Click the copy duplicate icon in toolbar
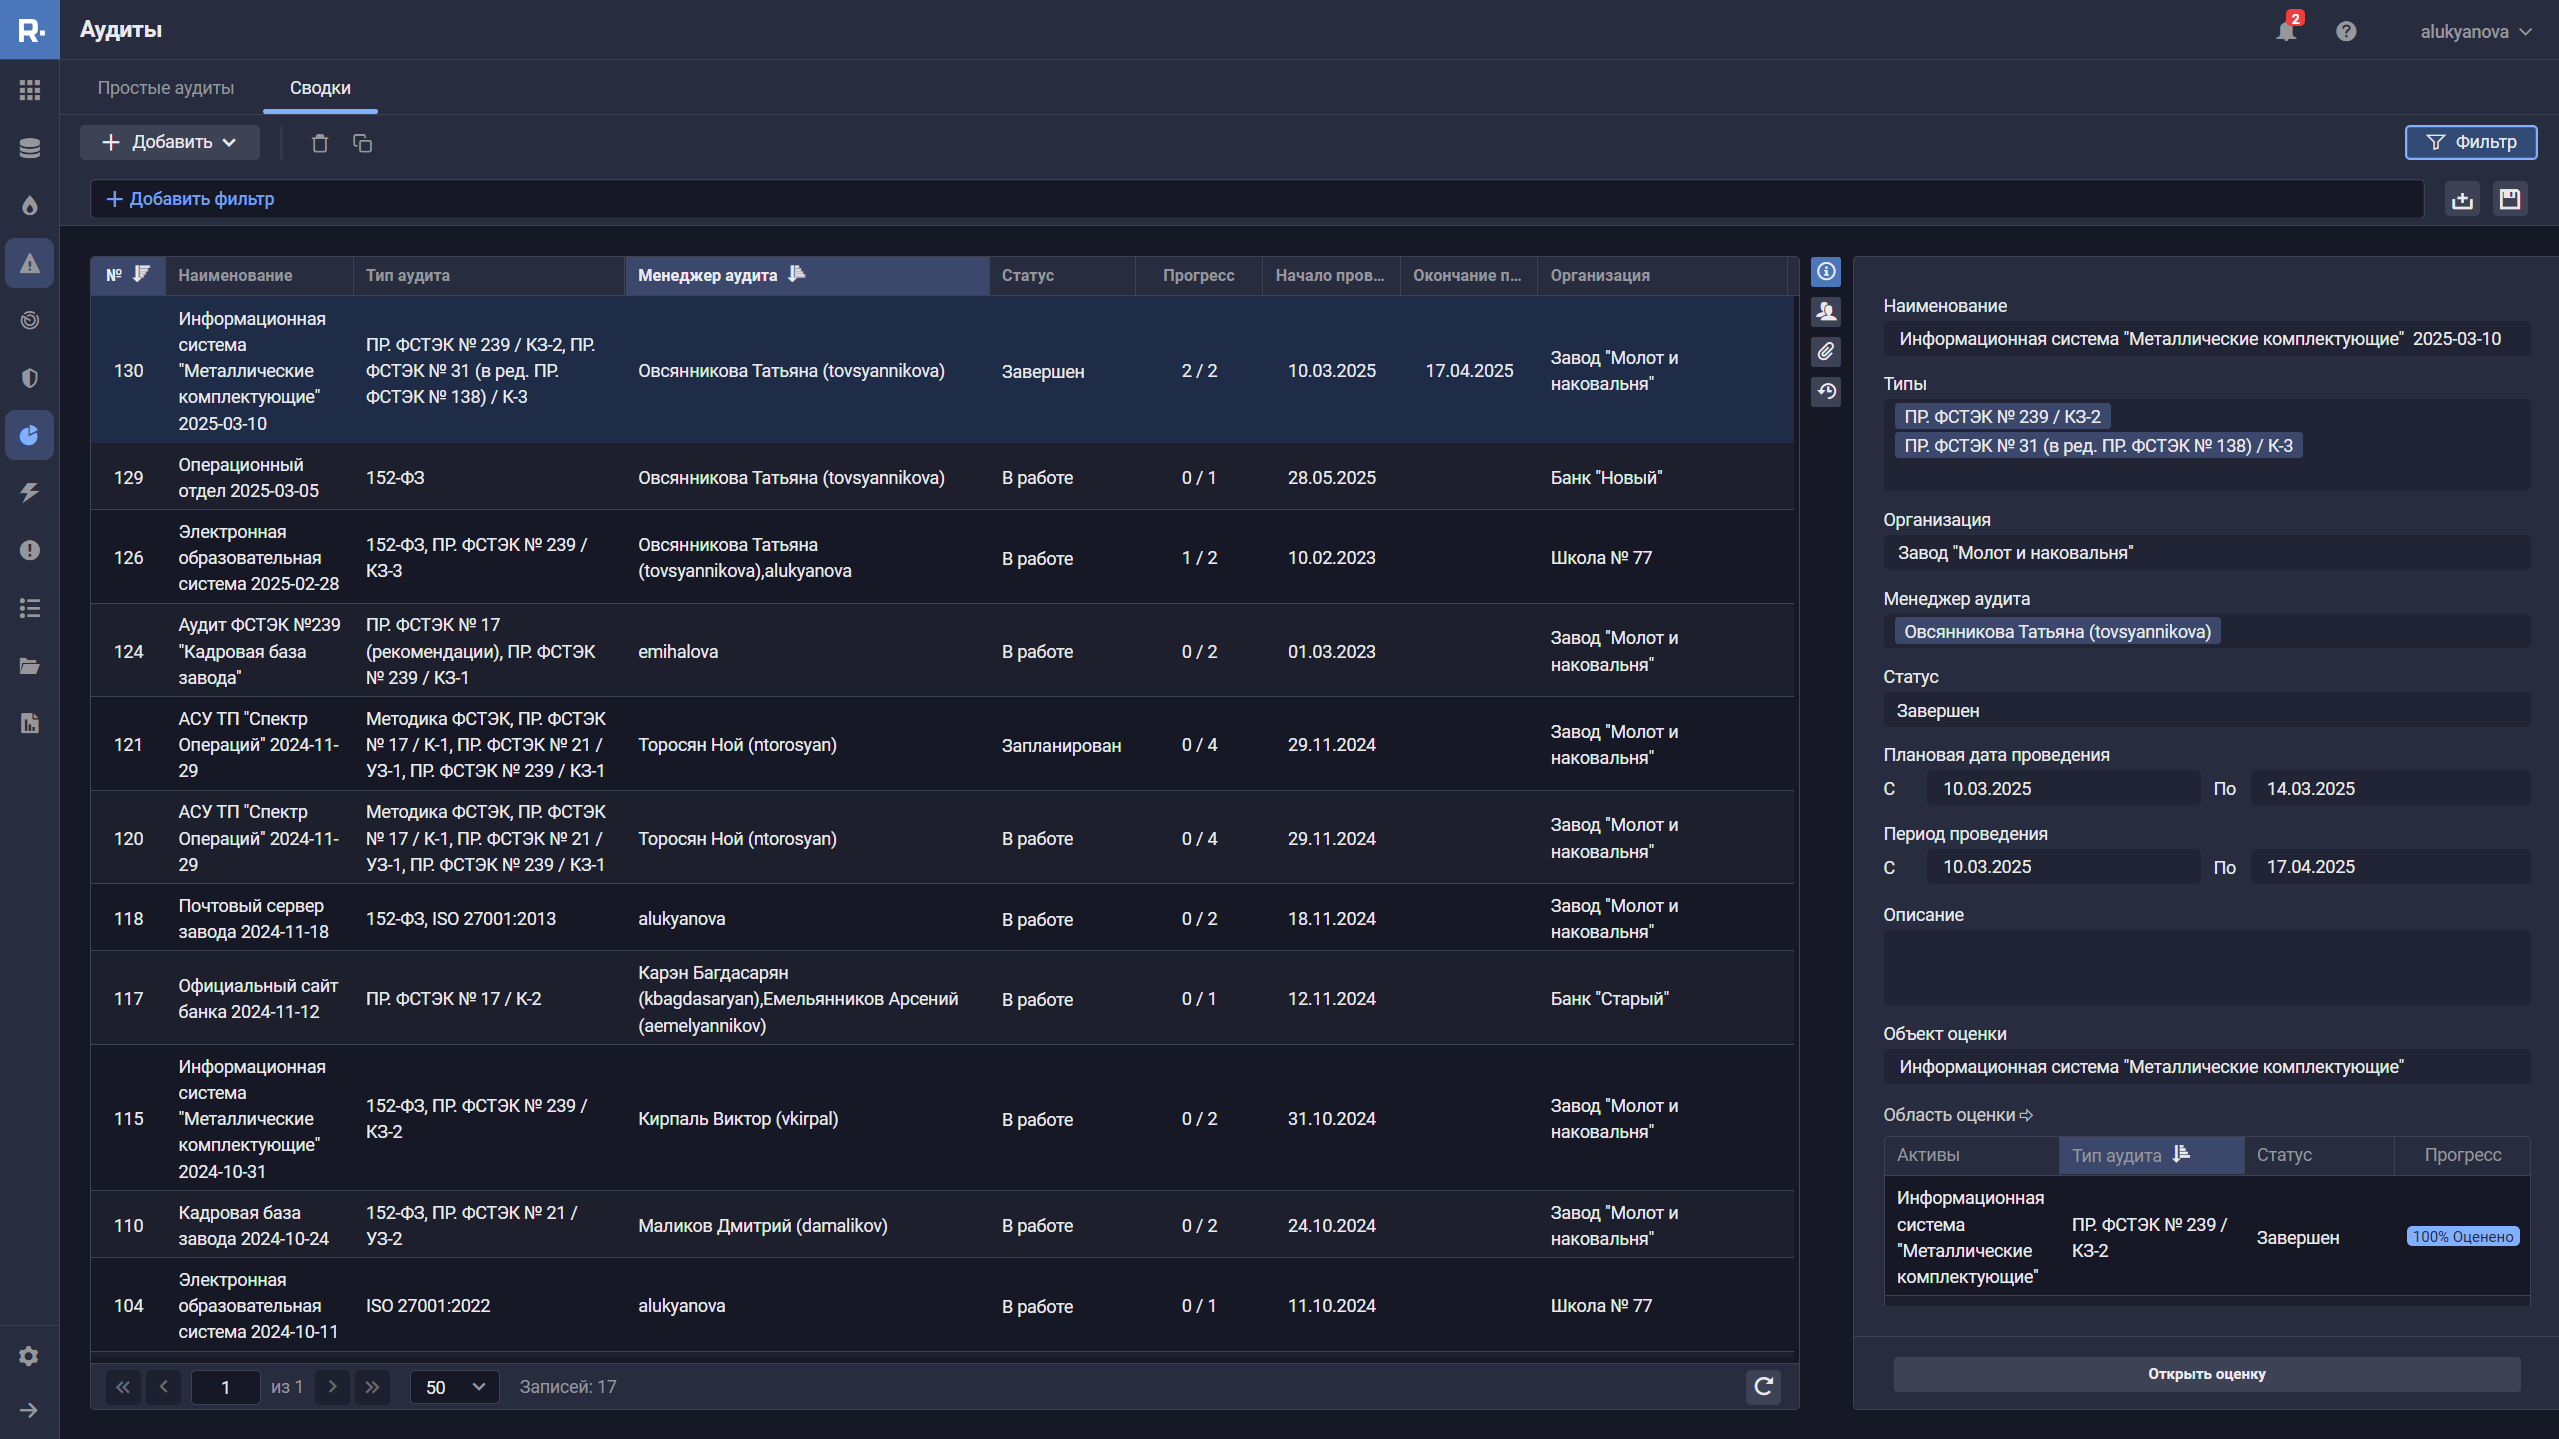Viewport: 2559px width, 1439px height. pyautogui.click(x=362, y=143)
